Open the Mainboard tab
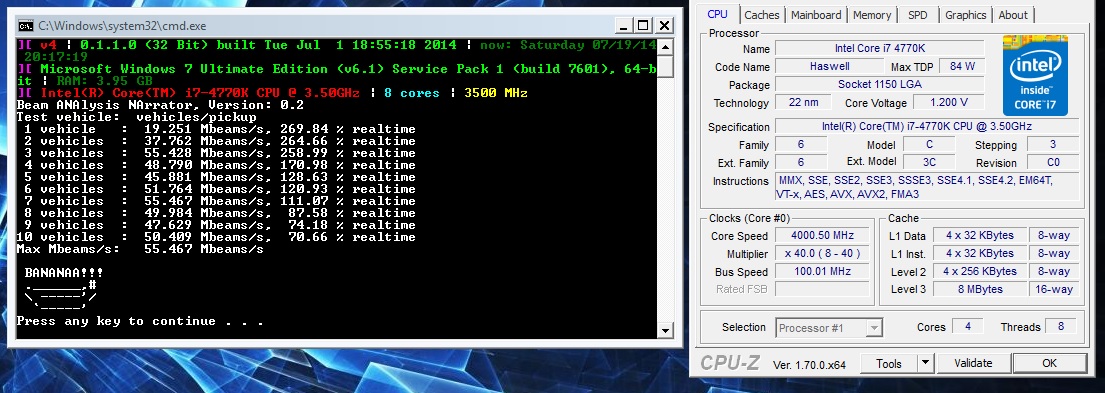The width and height of the screenshot is (1105, 393). [816, 15]
